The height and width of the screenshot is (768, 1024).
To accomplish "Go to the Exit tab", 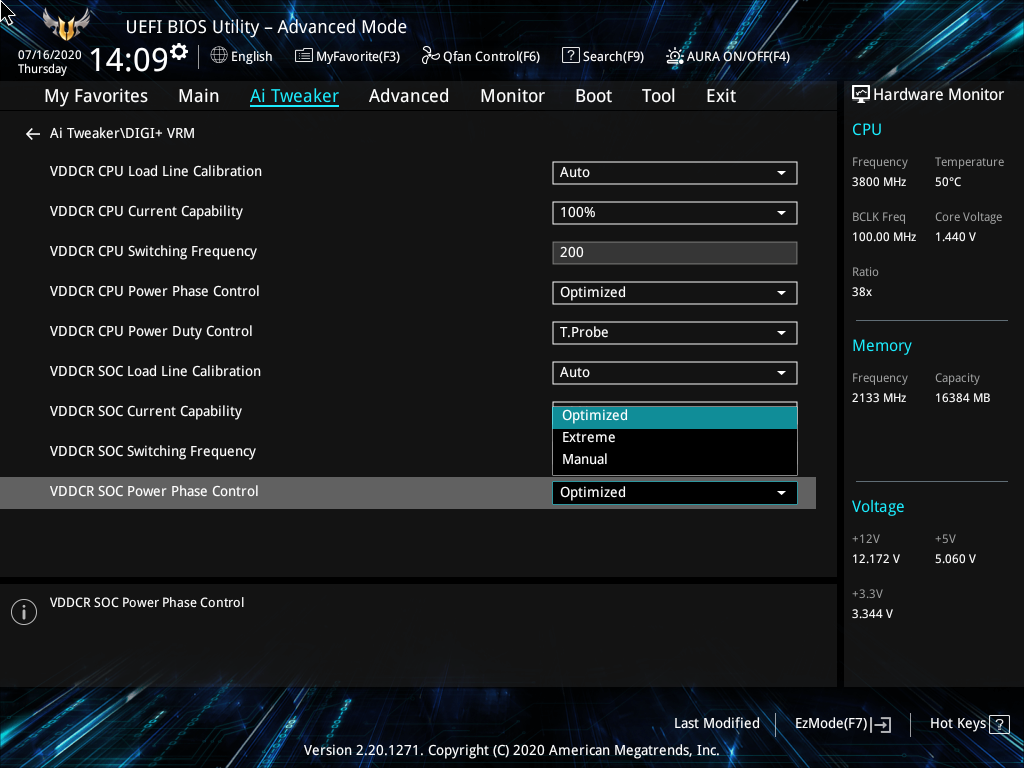I will (x=721, y=96).
